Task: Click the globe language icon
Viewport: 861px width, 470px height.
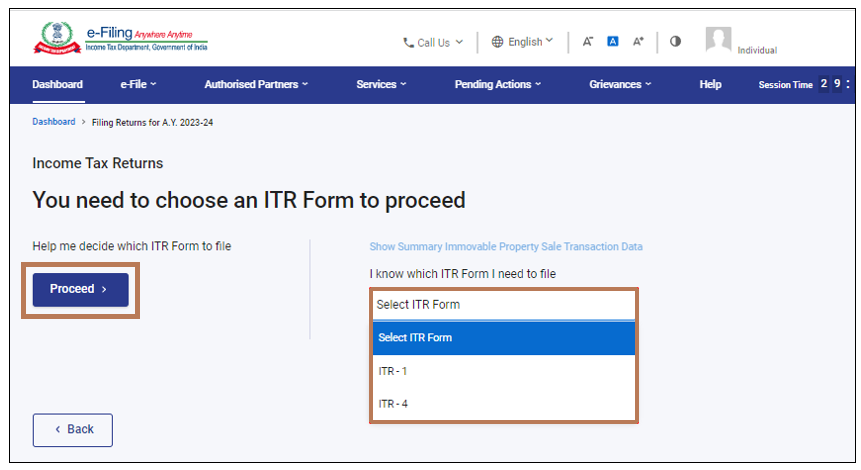Action: [497, 42]
